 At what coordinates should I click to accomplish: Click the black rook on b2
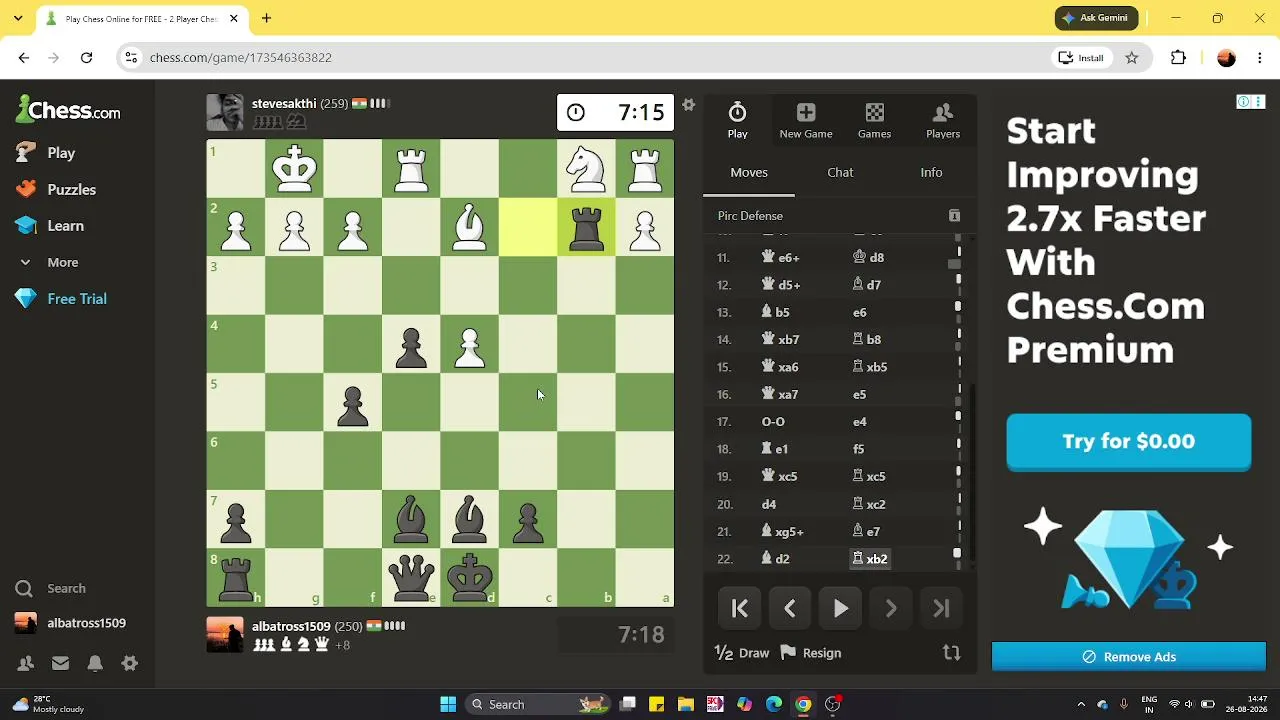[586, 228]
